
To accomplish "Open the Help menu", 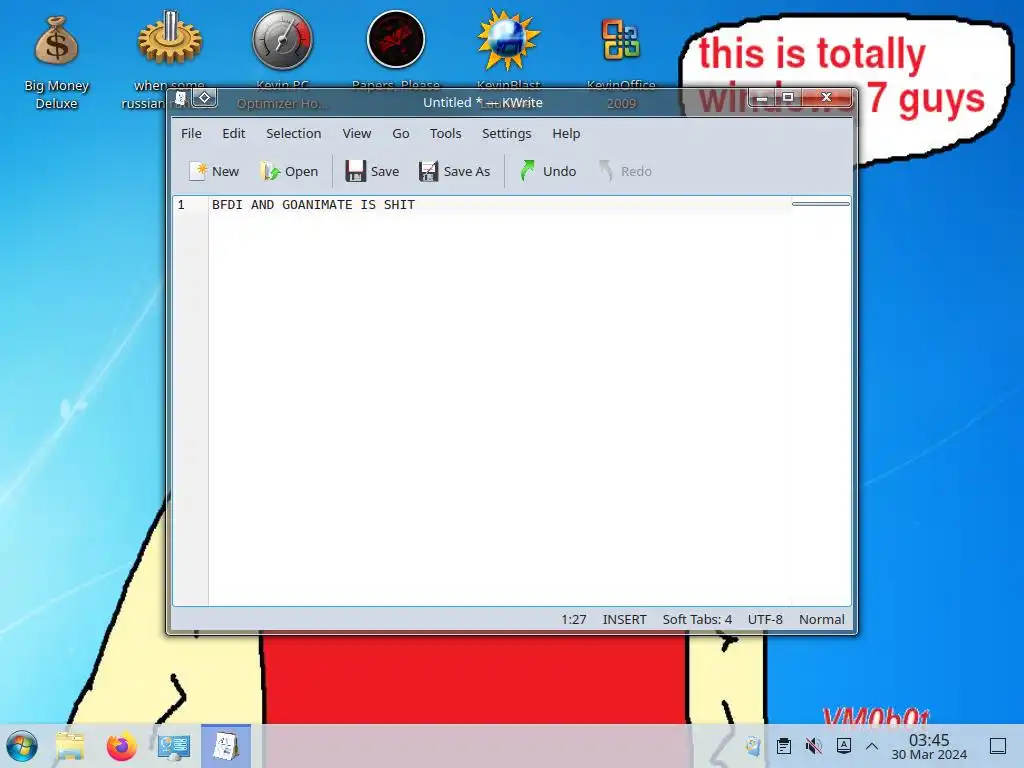I will pos(566,133).
